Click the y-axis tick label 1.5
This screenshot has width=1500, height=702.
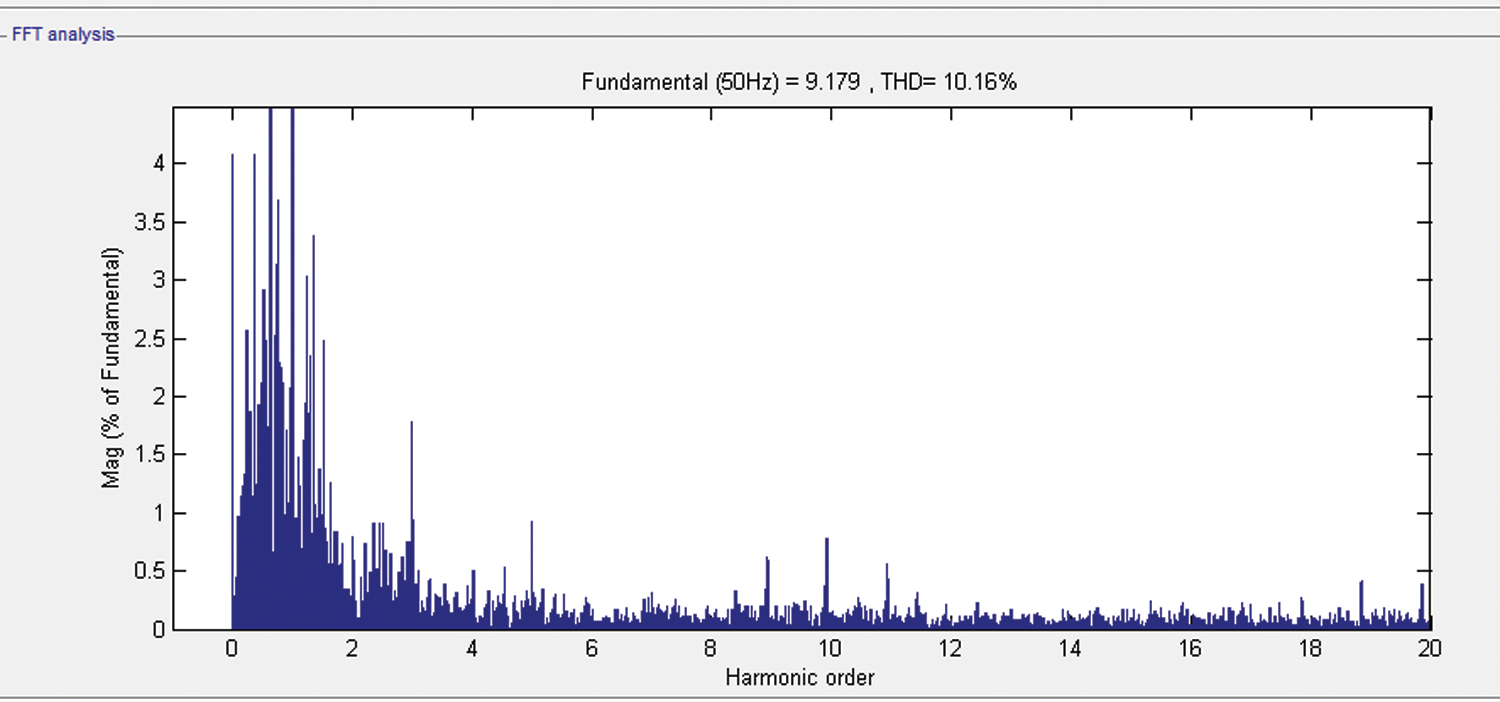148,455
